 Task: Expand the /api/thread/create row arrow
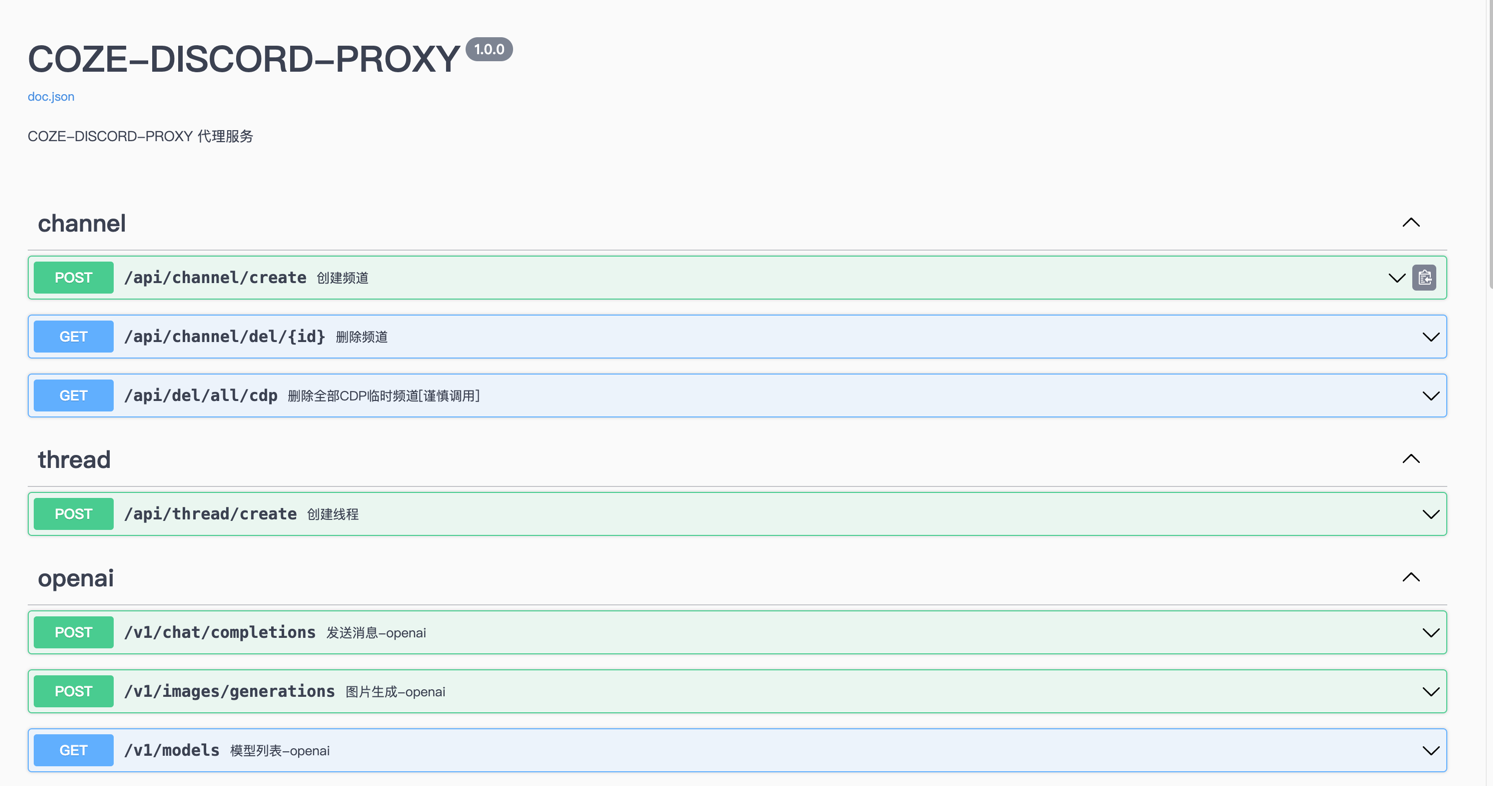pos(1431,514)
